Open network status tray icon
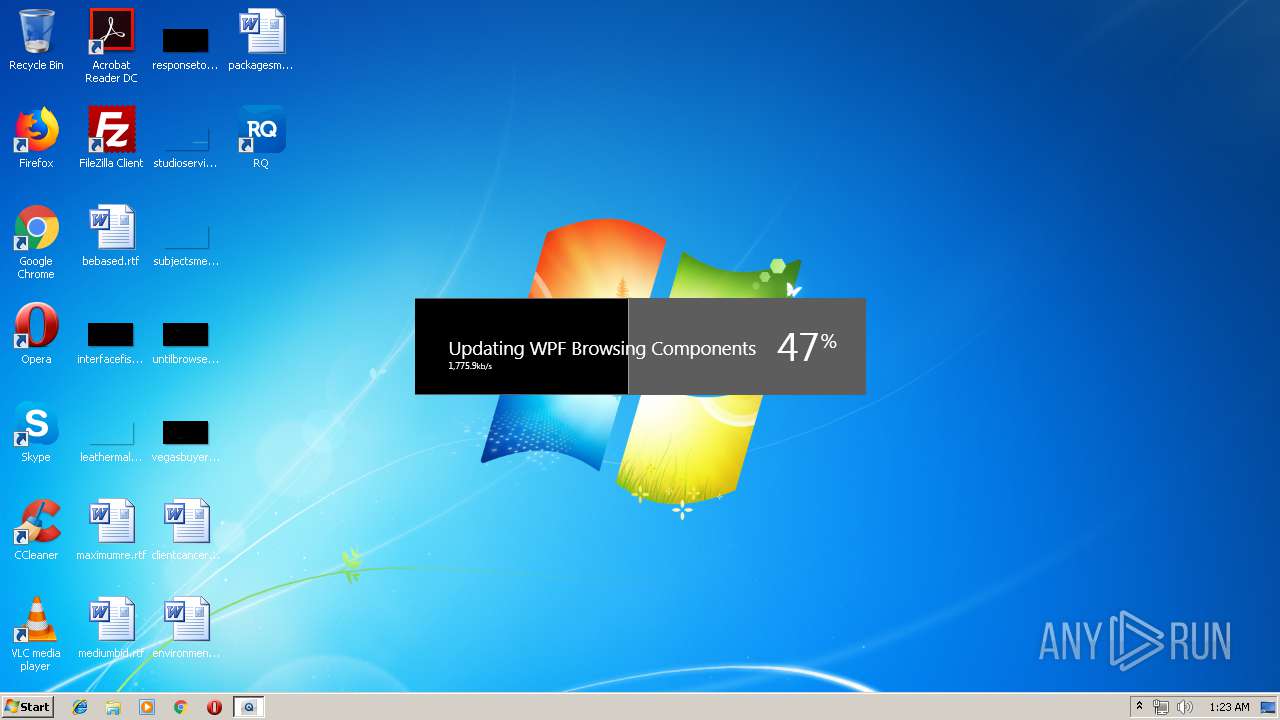The image size is (1280, 720). (1161, 707)
